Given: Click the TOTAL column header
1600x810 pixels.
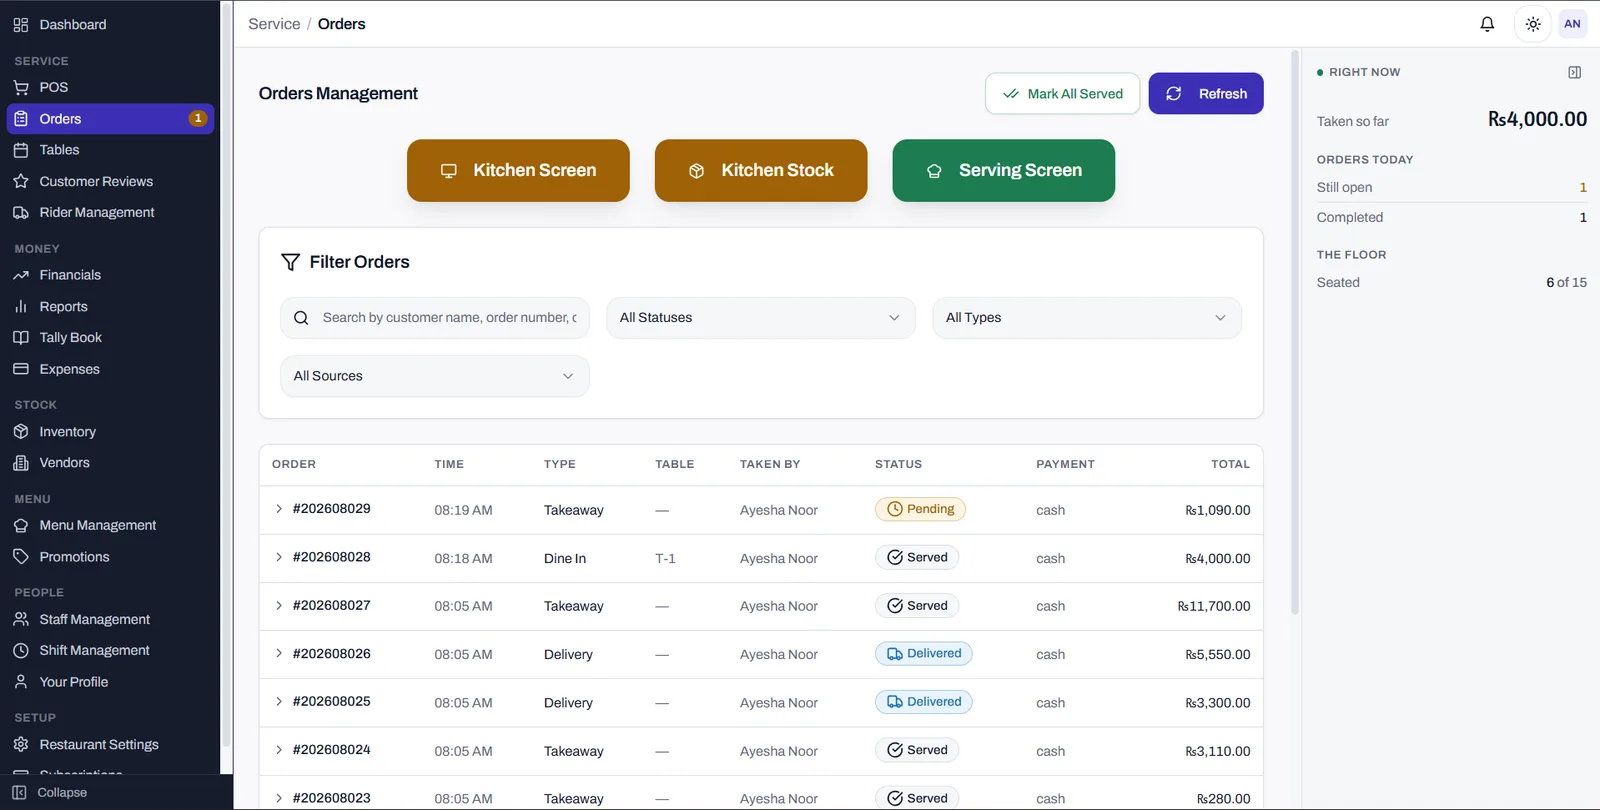Looking at the screenshot, I should [x=1230, y=464].
